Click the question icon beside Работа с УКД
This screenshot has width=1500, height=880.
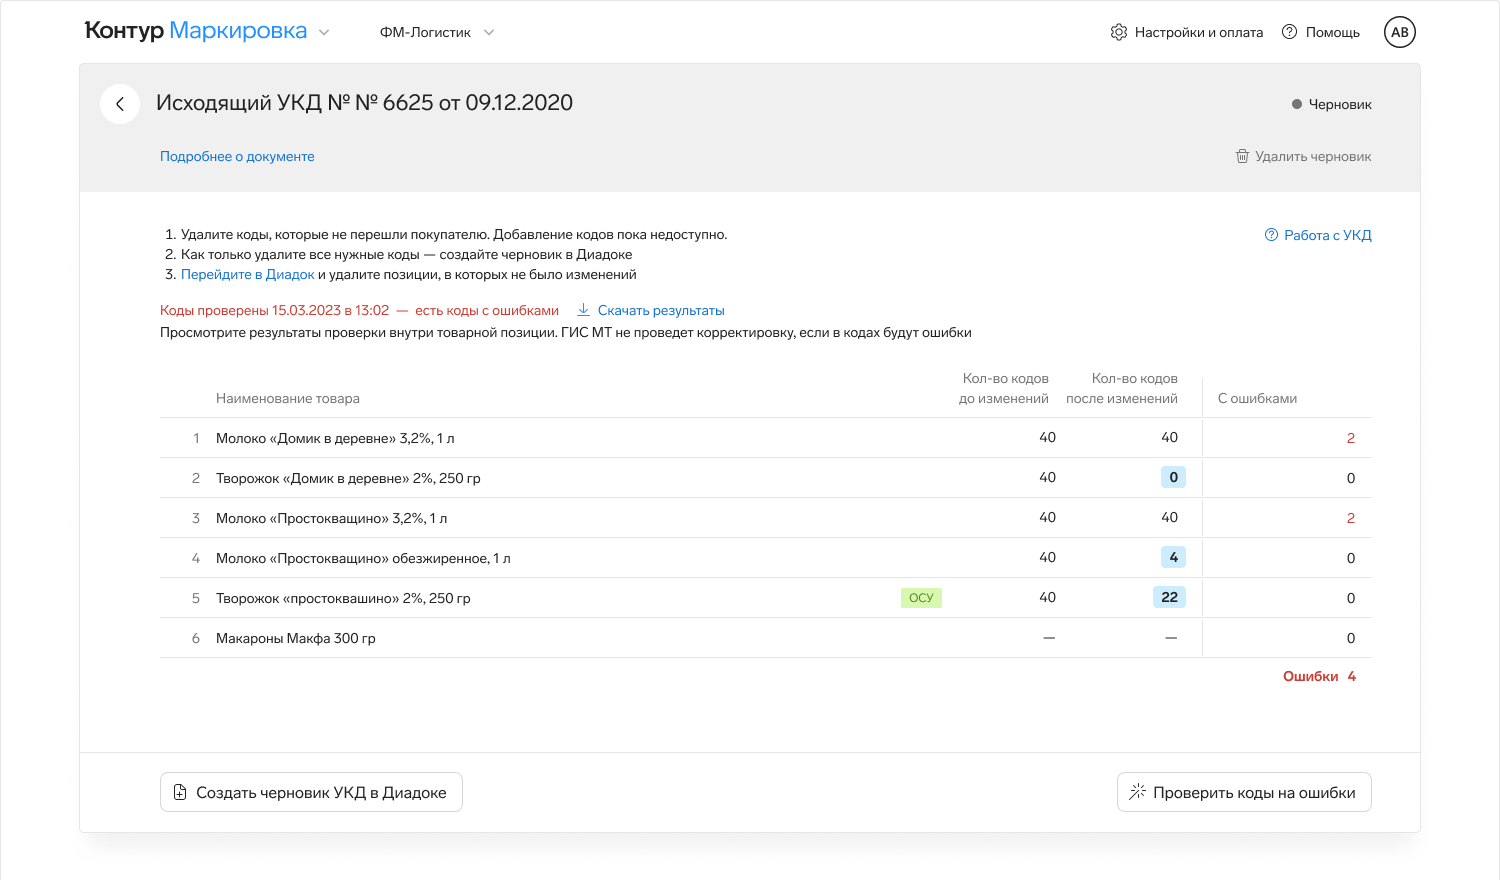coord(1271,235)
